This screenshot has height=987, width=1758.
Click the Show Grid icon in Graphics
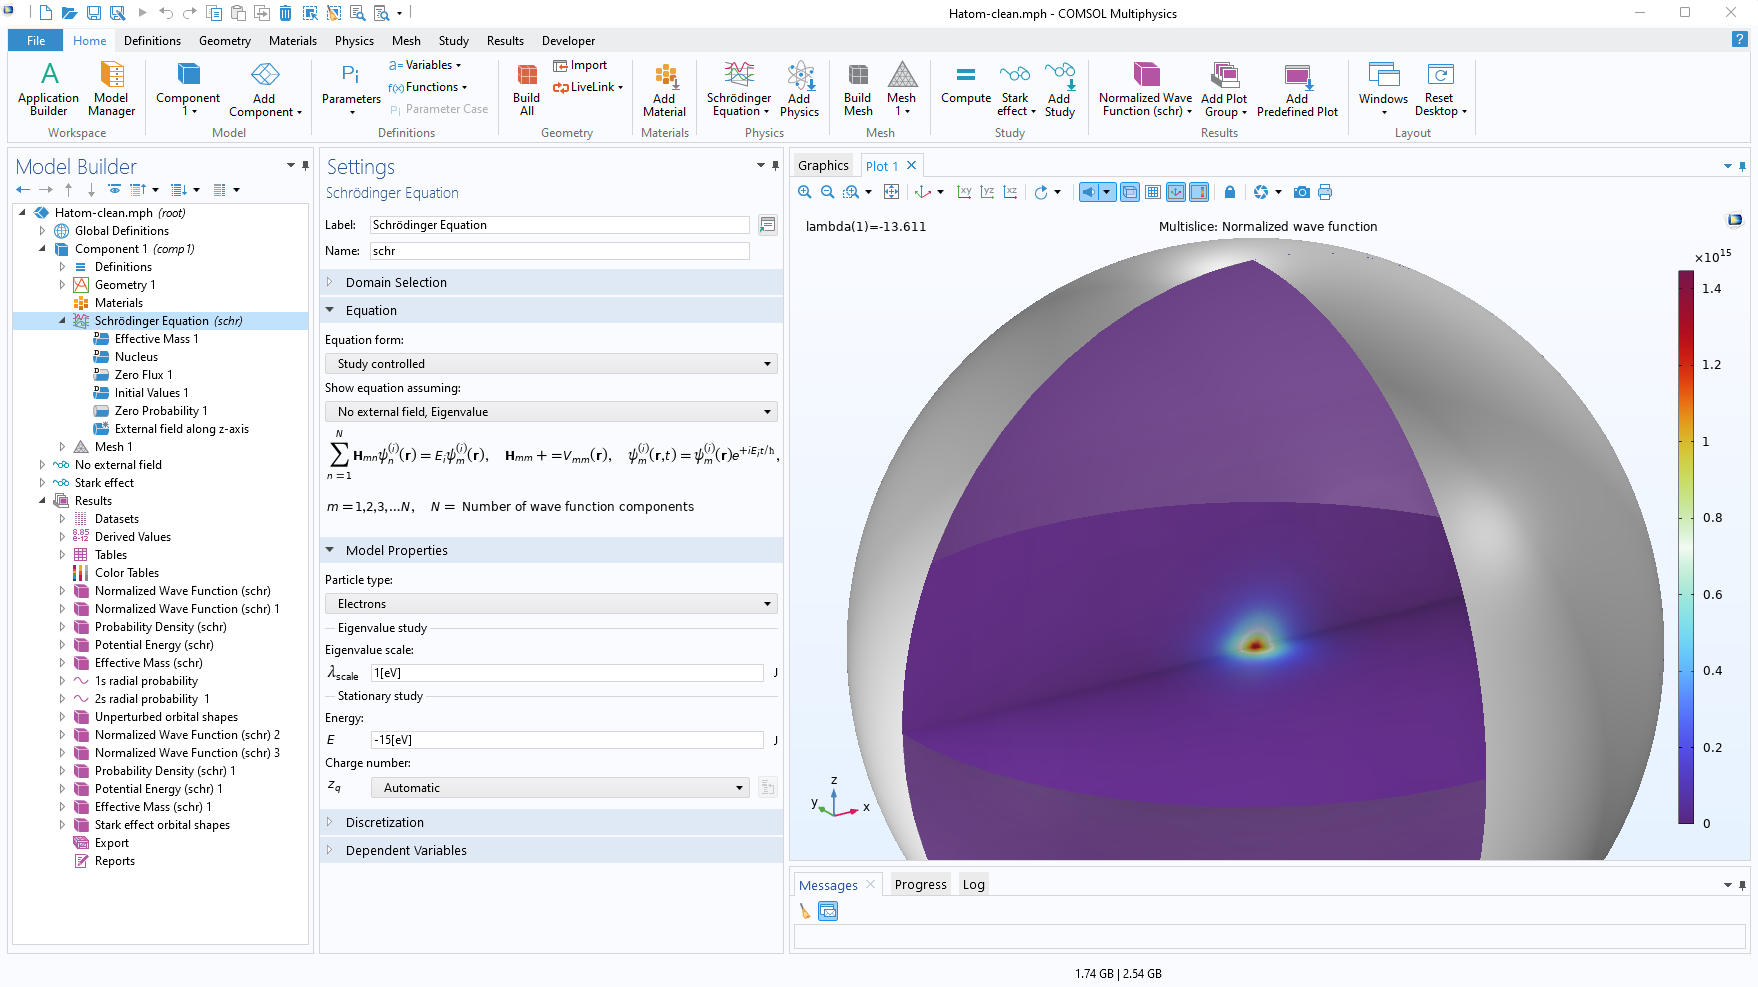coord(1153,191)
